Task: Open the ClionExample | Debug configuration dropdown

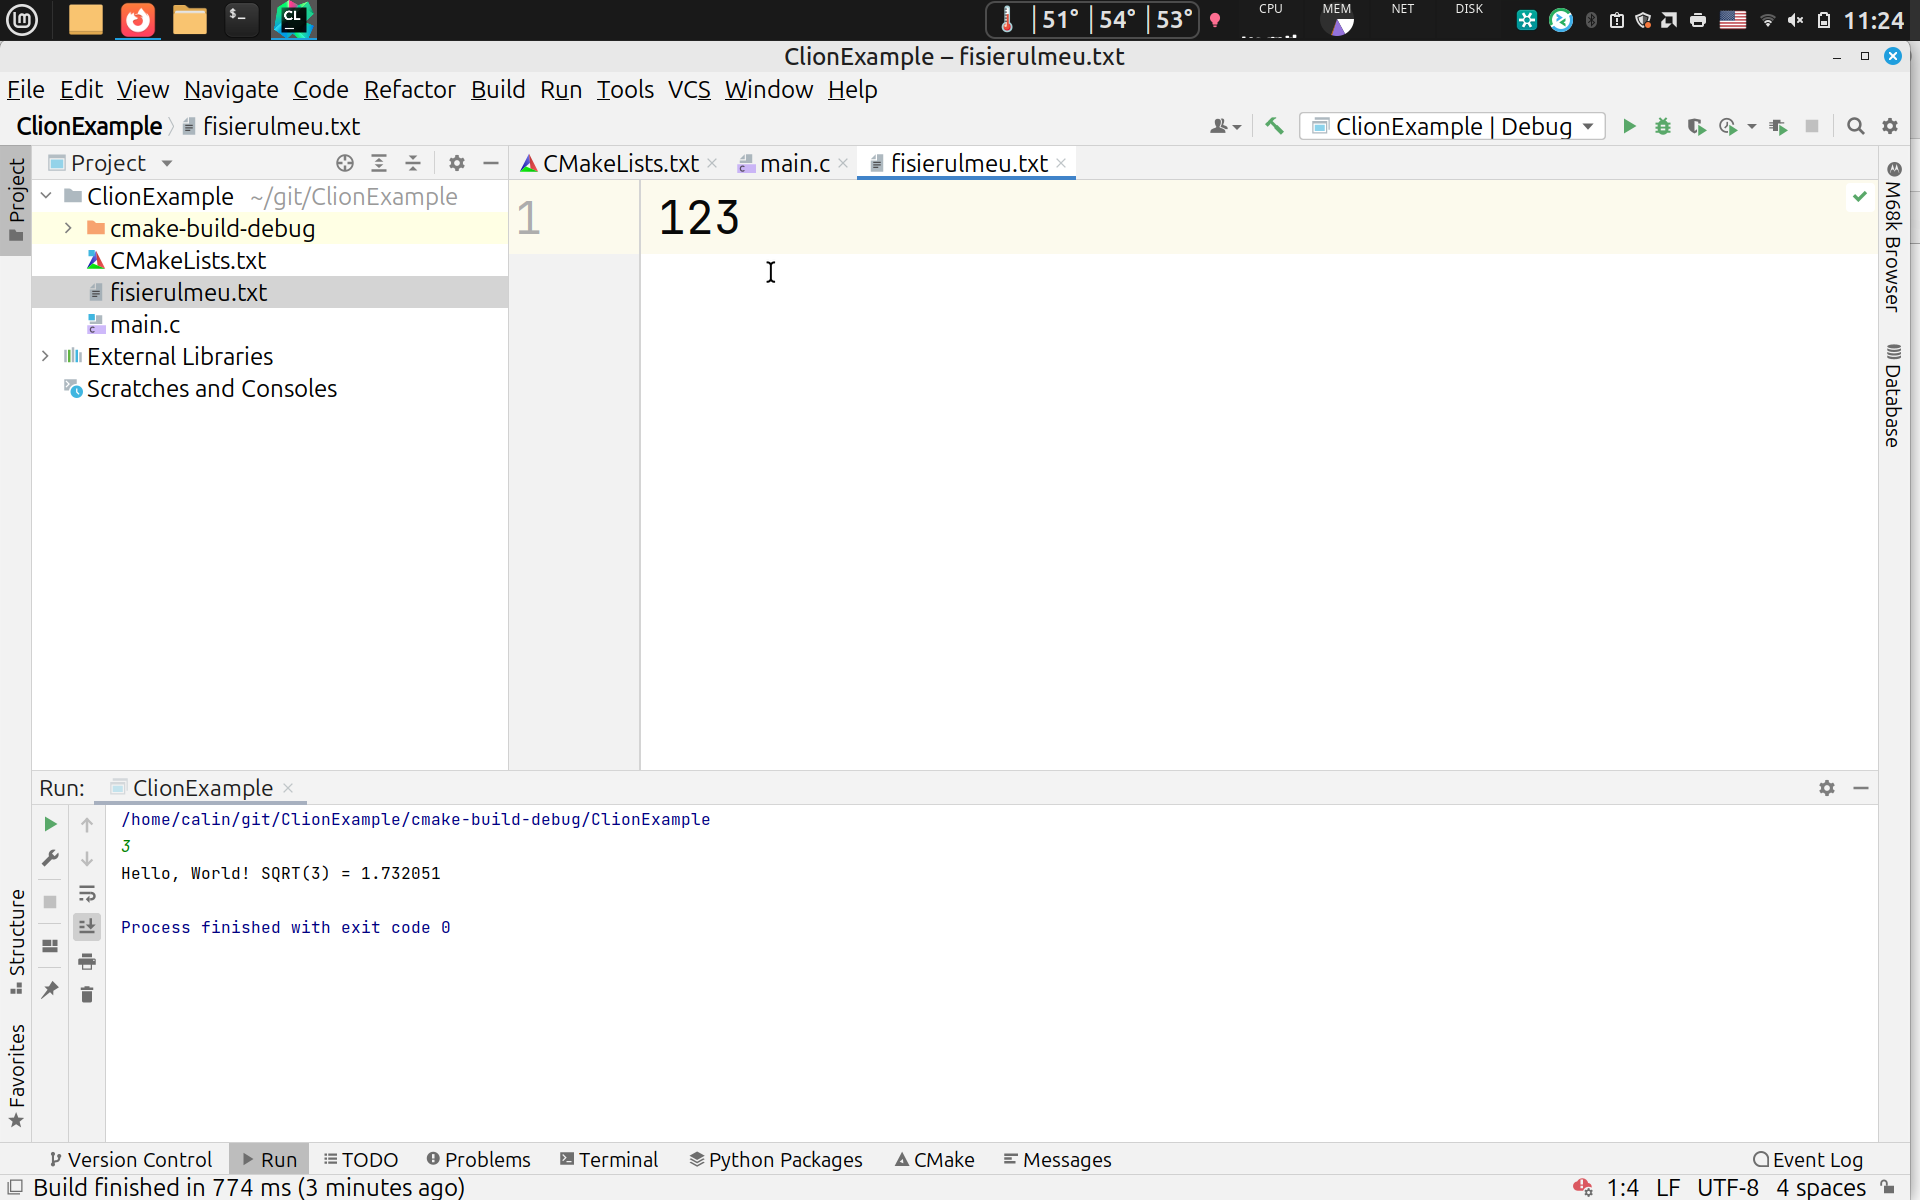Action: coord(1452,126)
